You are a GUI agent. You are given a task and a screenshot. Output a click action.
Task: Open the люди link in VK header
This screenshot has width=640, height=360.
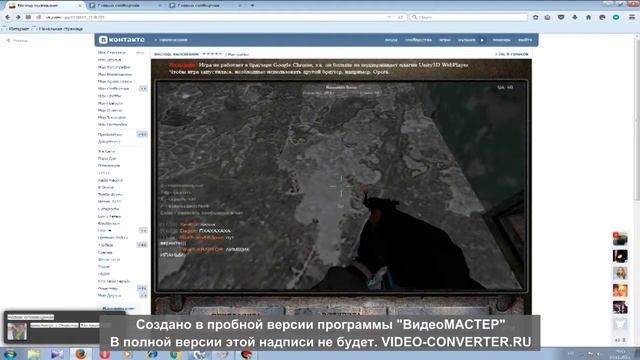point(391,40)
